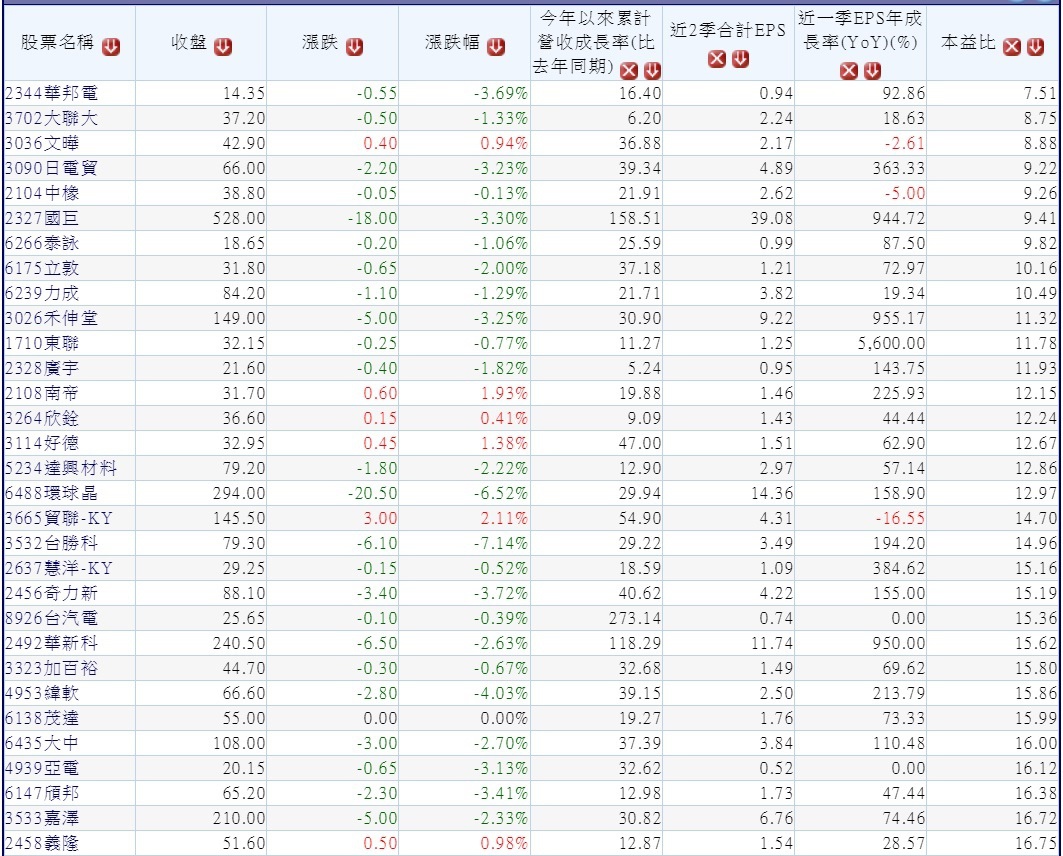Sort by 漲跌幅 column arrow icon
This screenshot has height=856, width=1063.
click(x=496, y=47)
